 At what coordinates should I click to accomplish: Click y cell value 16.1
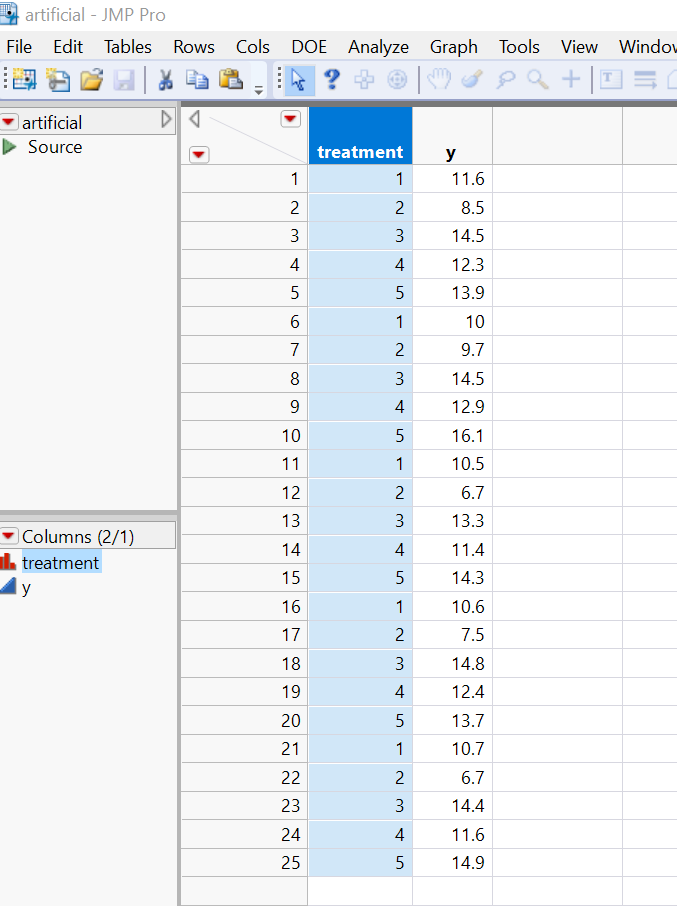tap(452, 435)
